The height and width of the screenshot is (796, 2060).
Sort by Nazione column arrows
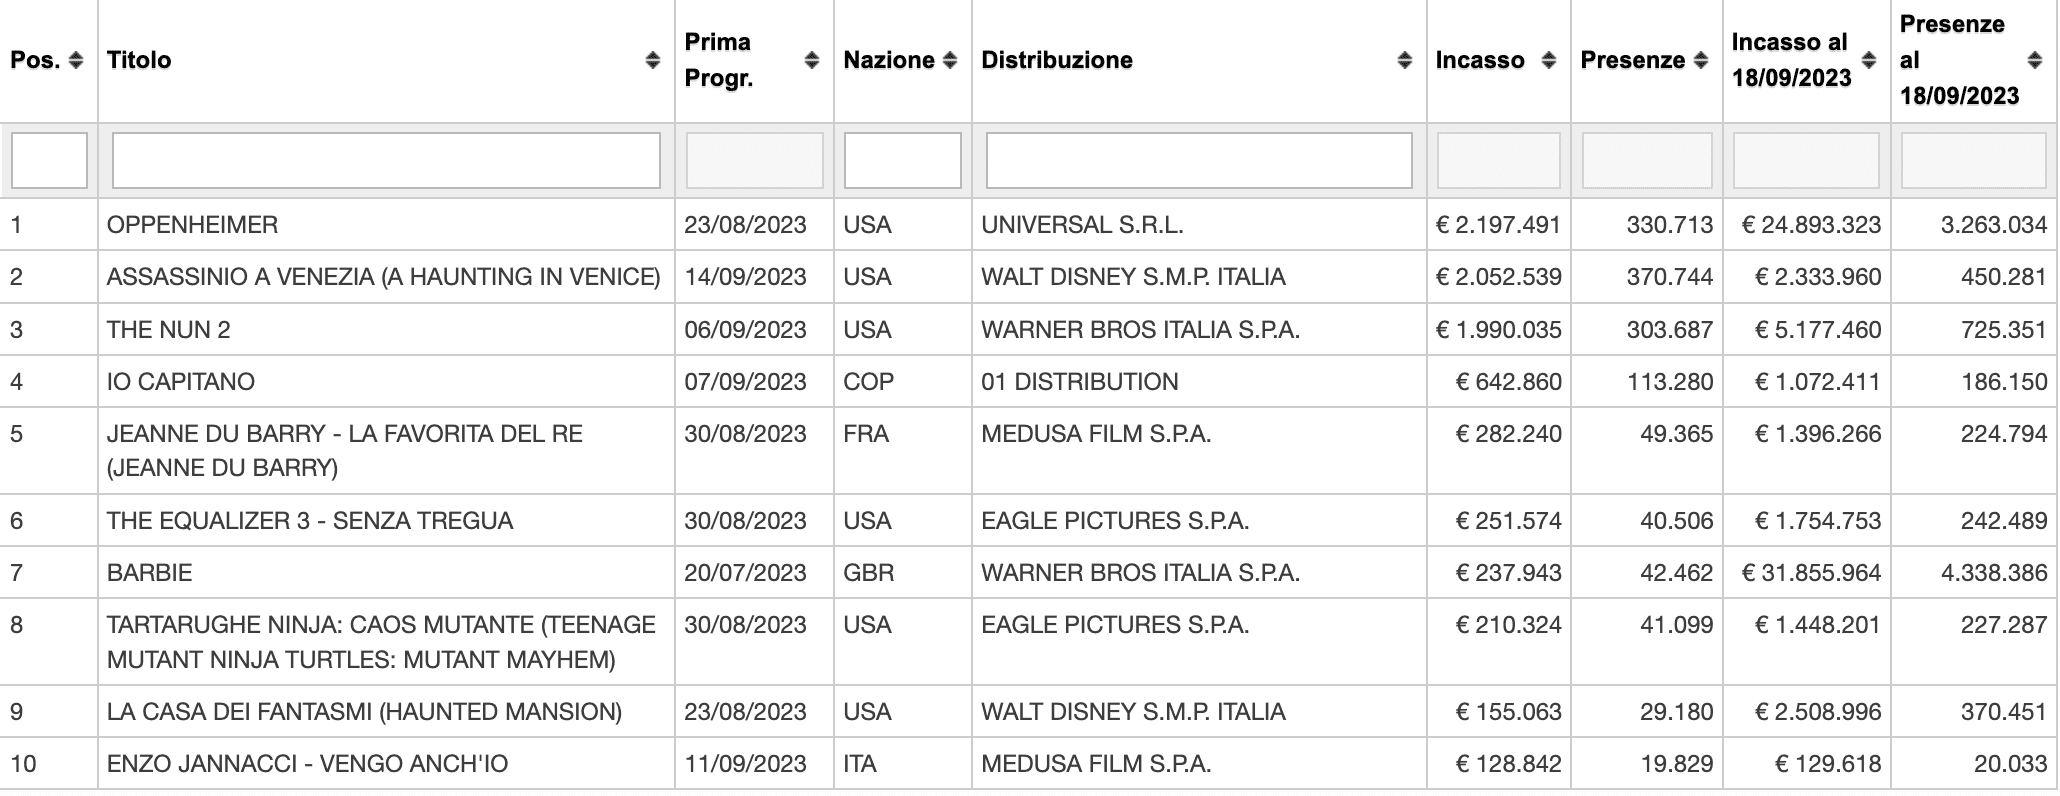click(x=950, y=60)
